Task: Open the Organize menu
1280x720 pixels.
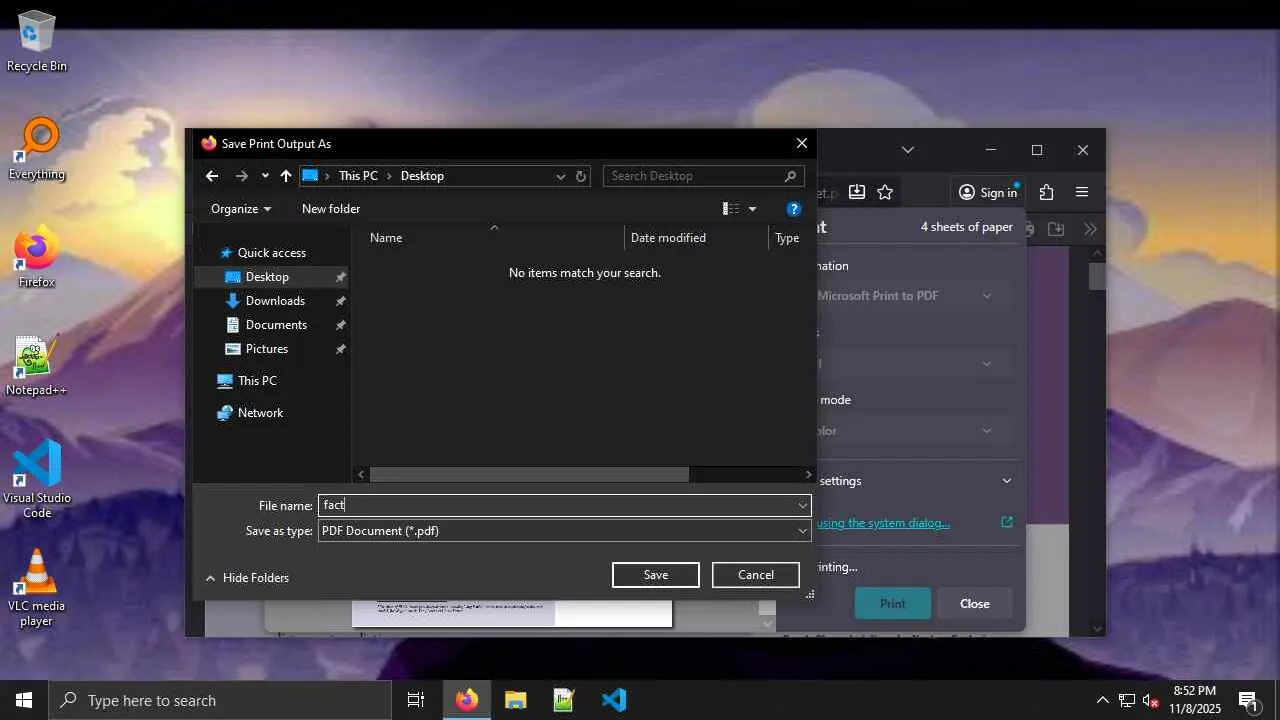Action: point(241,209)
